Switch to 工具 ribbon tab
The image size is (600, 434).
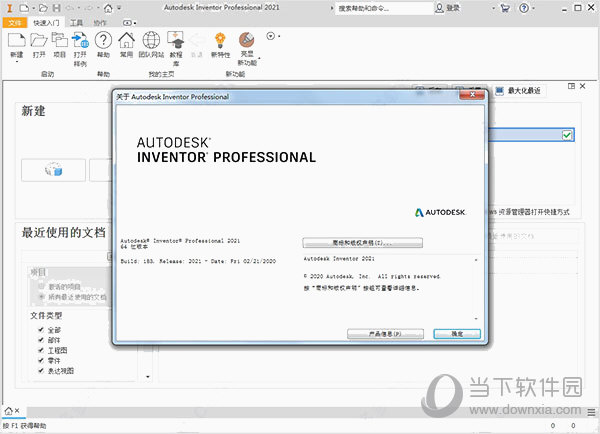(76, 23)
